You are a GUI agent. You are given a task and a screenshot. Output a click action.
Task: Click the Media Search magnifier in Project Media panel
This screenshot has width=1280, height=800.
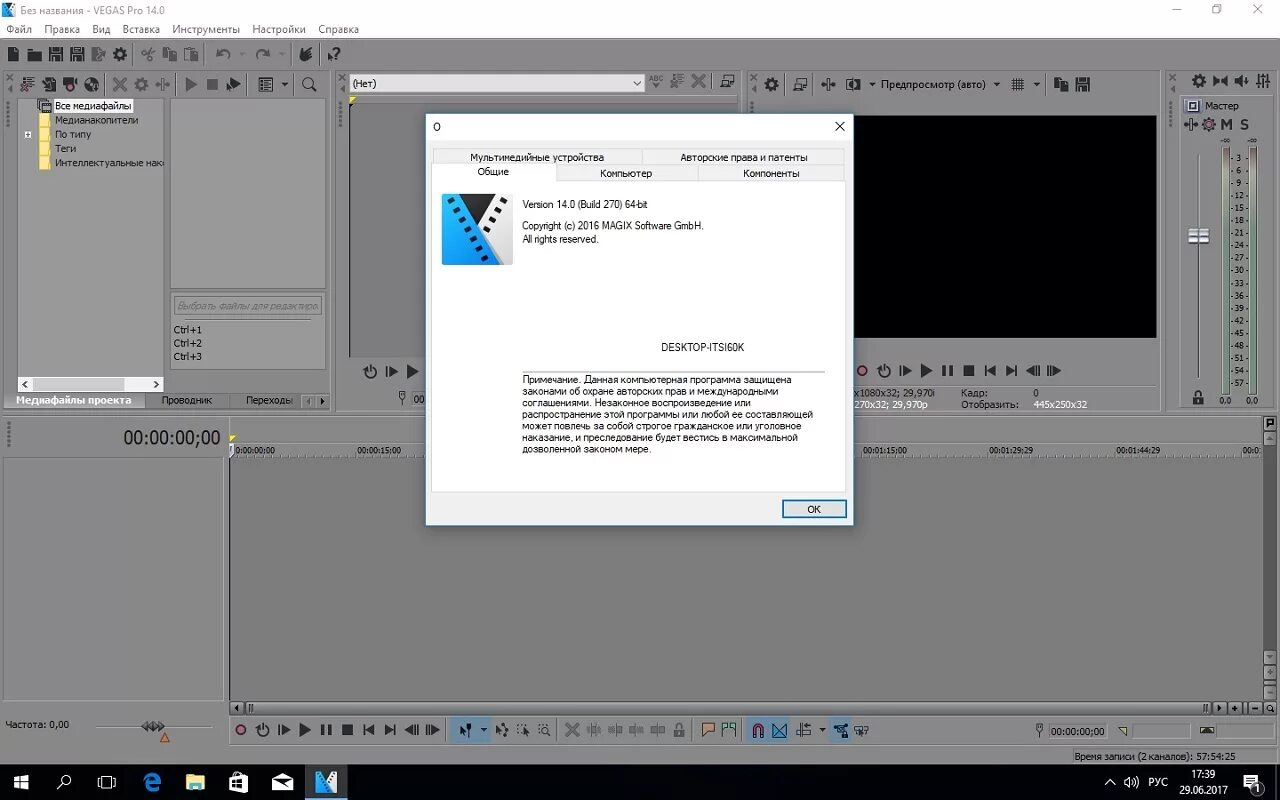[310, 85]
